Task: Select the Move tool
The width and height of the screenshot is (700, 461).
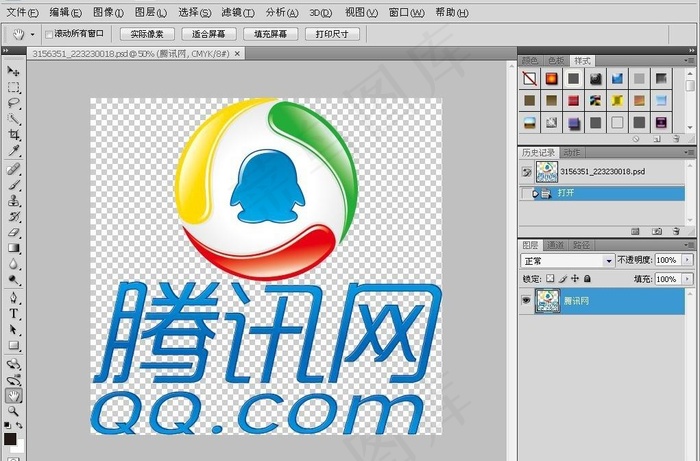Action: (13, 71)
